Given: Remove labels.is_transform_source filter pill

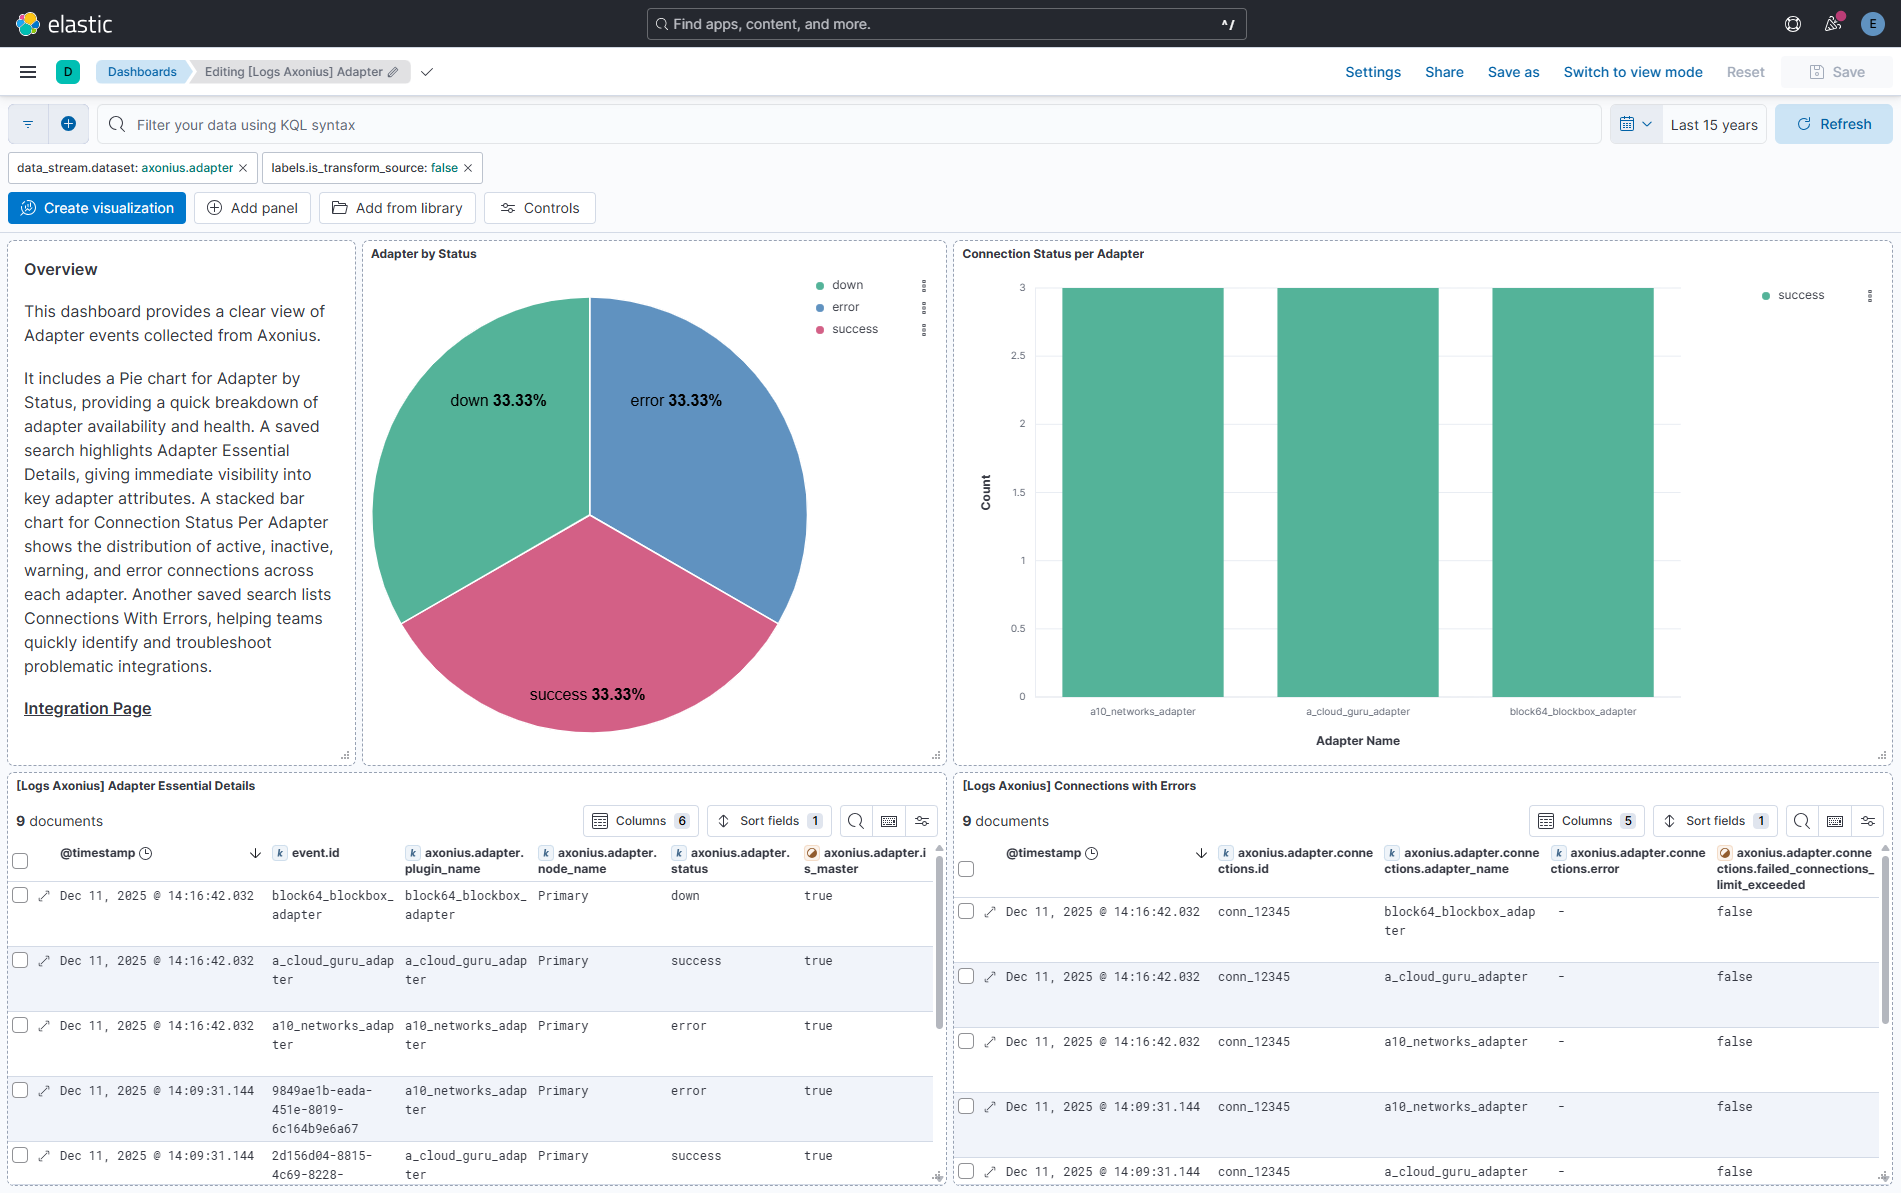Looking at the screenshot, I should point(468,168).
